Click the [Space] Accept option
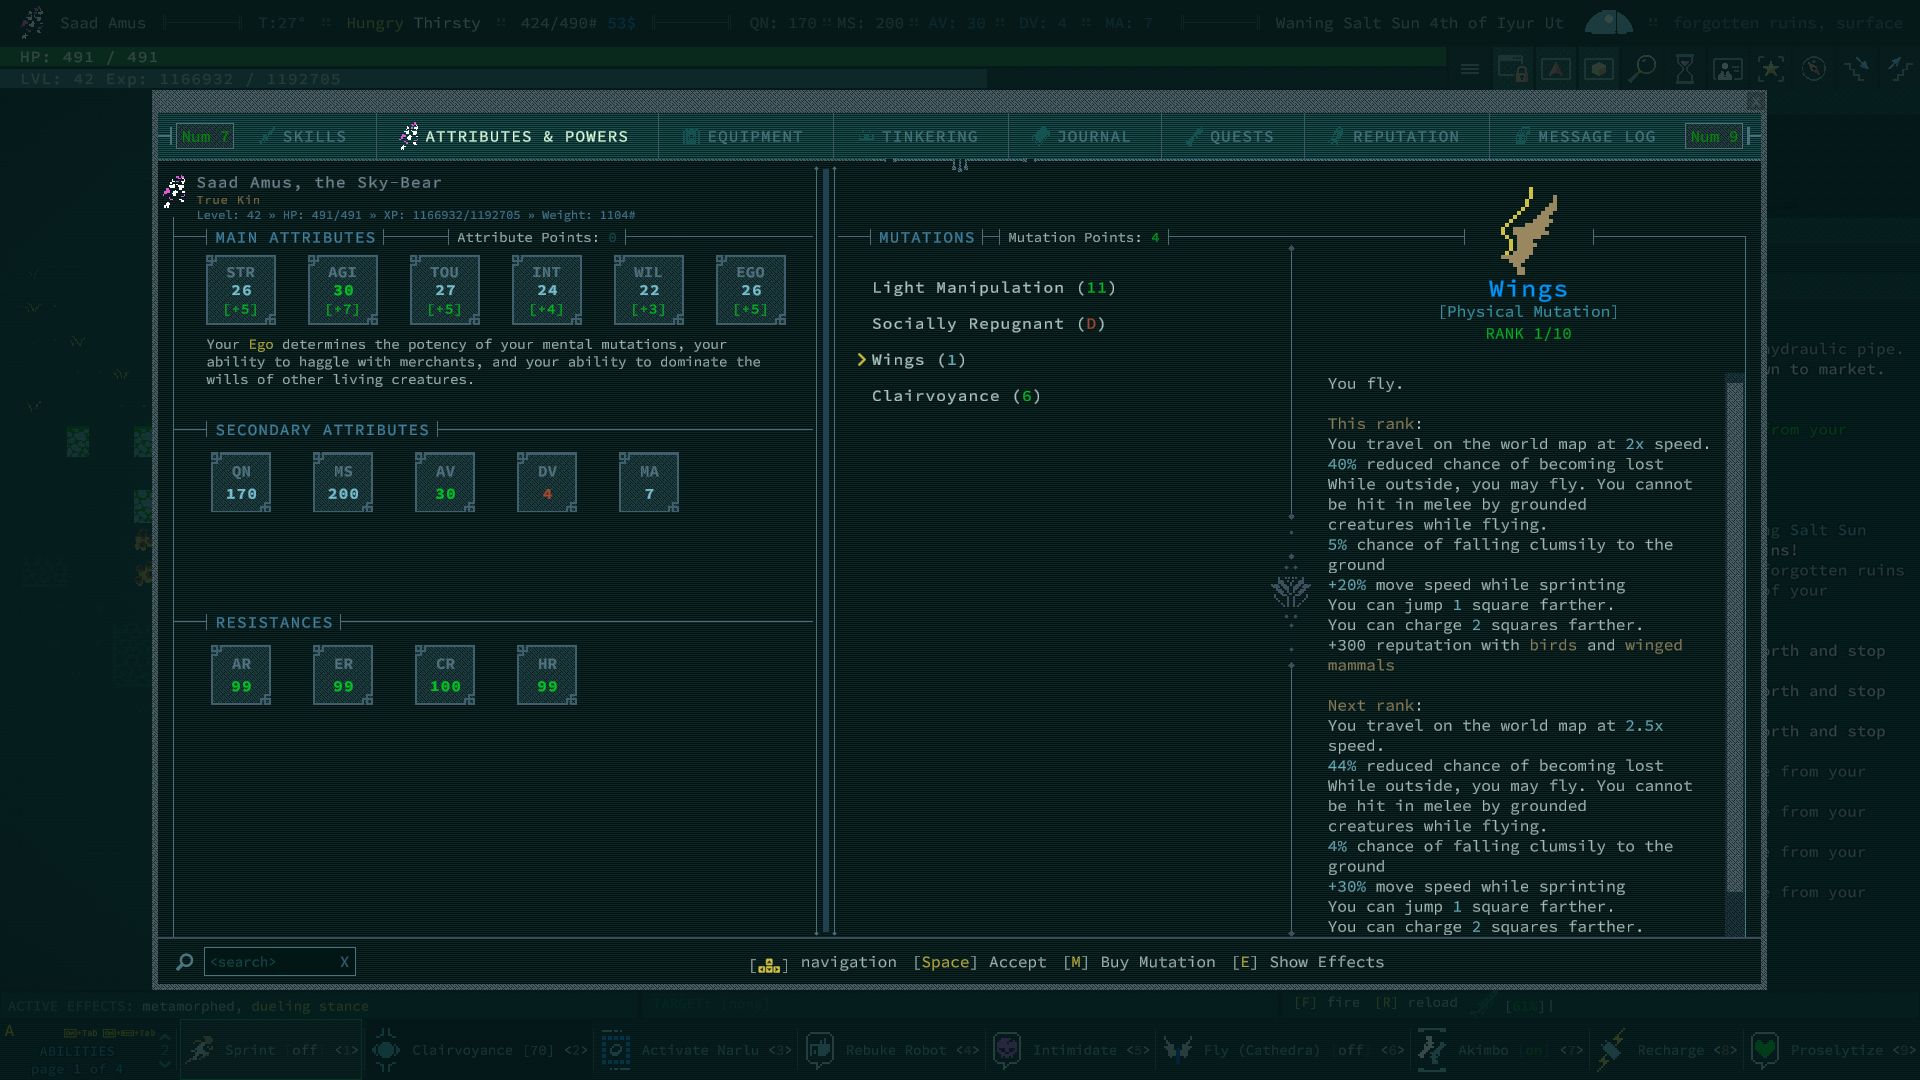The height and width of the screenshot is (1080, 1920). point(980,962)
